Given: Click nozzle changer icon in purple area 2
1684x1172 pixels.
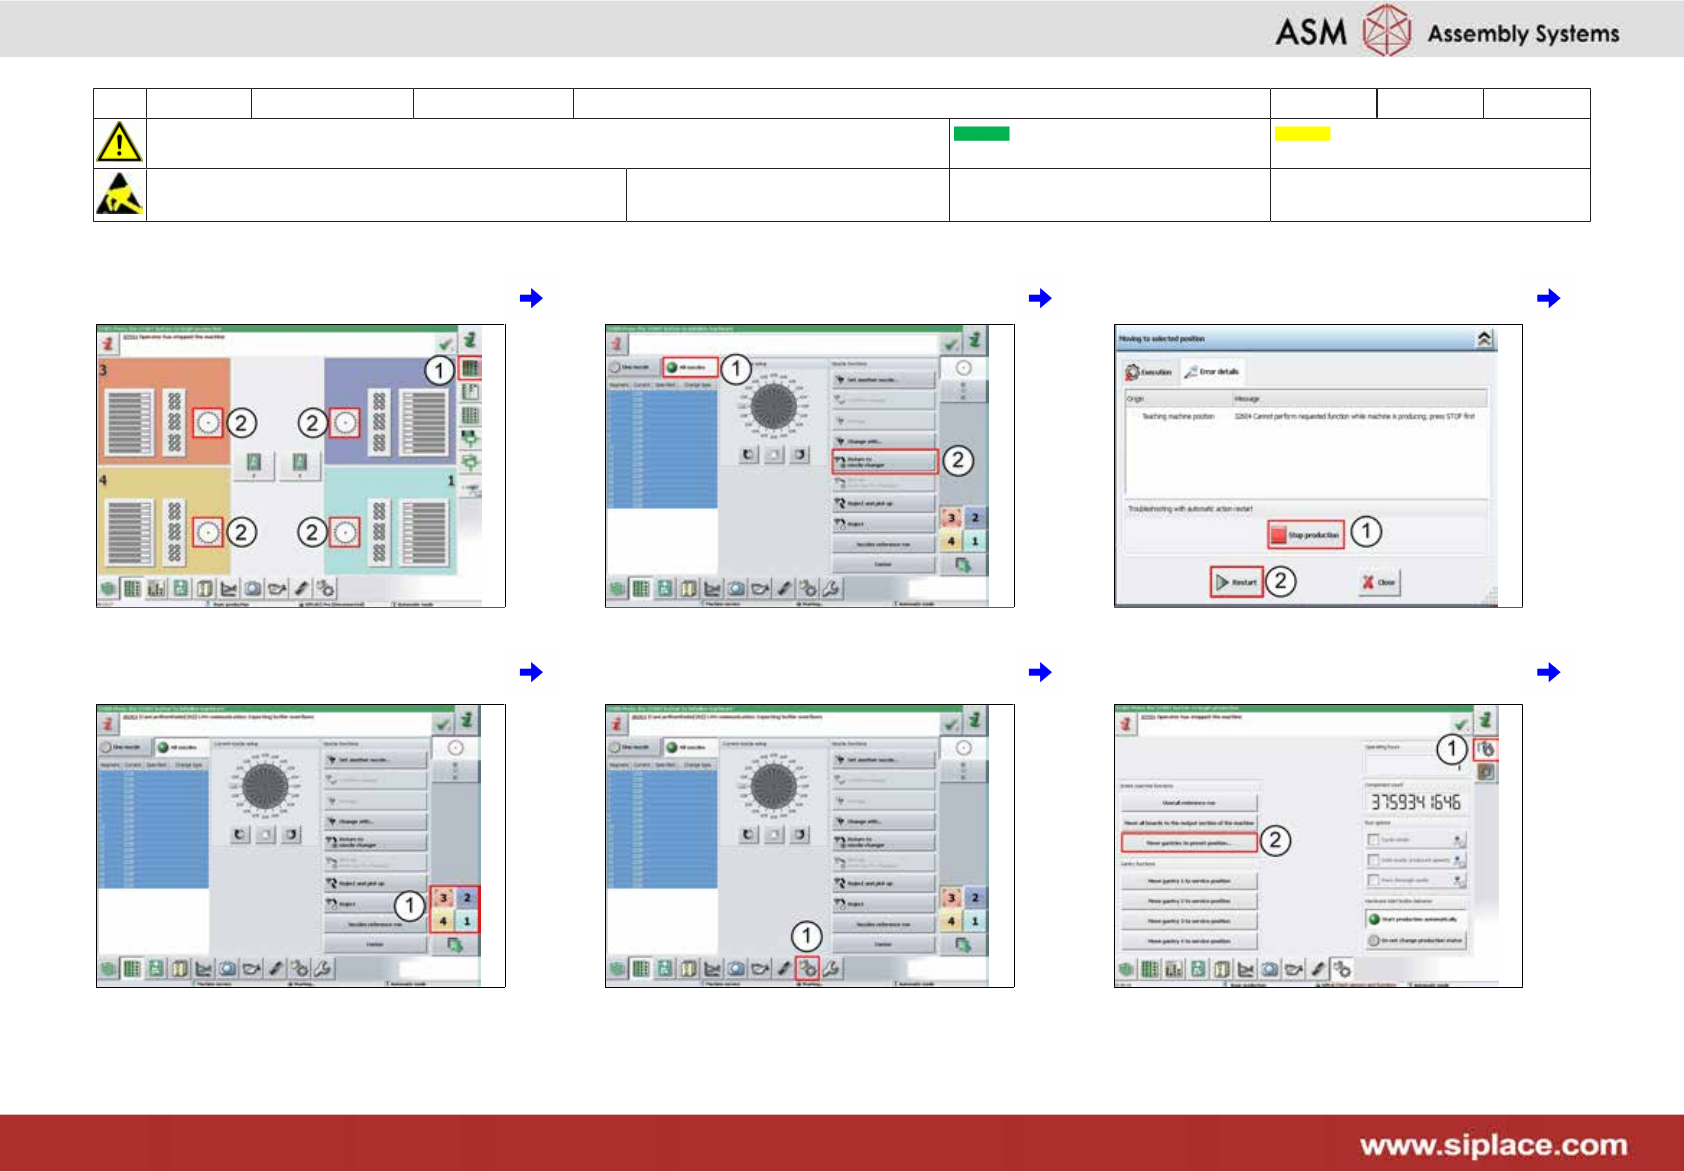Looking at the screenshot, I should tap(345, 423).
